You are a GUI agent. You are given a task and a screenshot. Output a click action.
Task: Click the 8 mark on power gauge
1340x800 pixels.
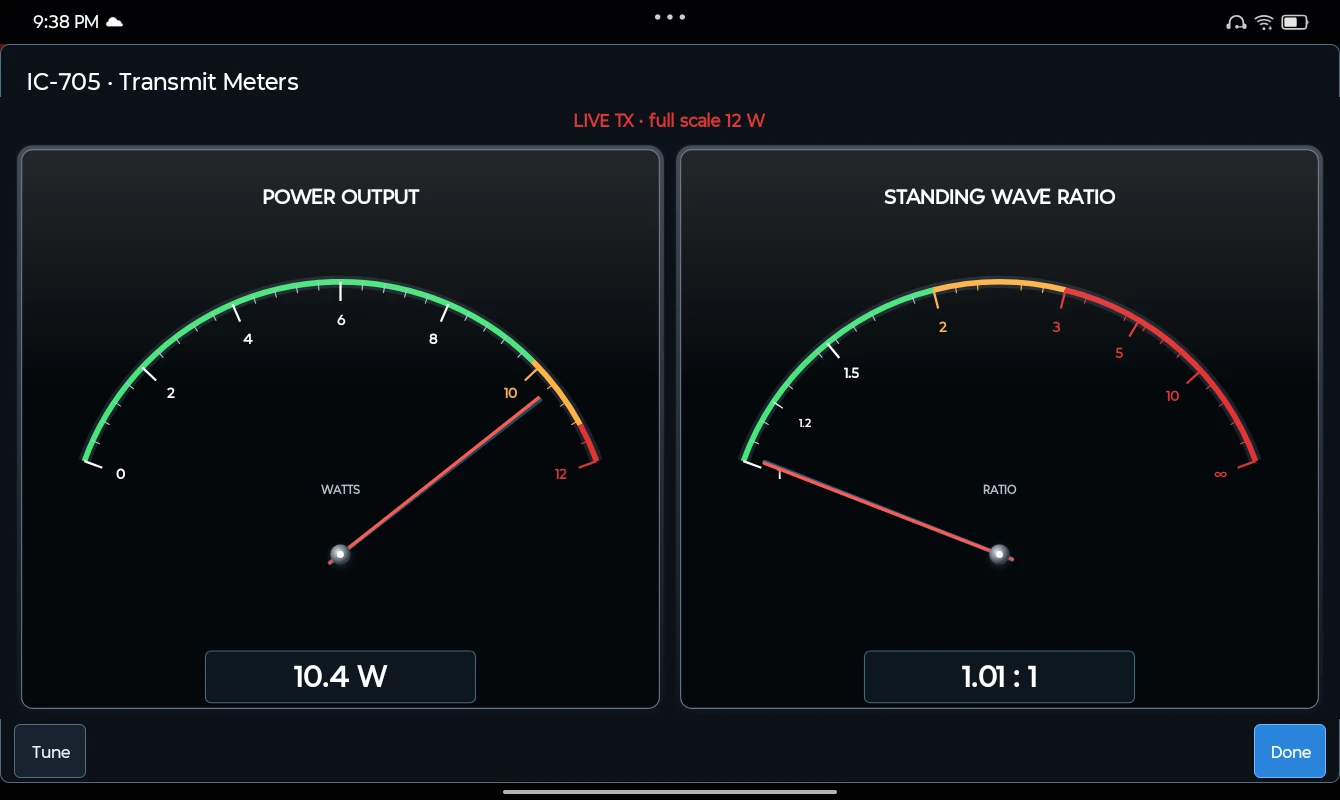pyautogui.click(x=433, y=339)
